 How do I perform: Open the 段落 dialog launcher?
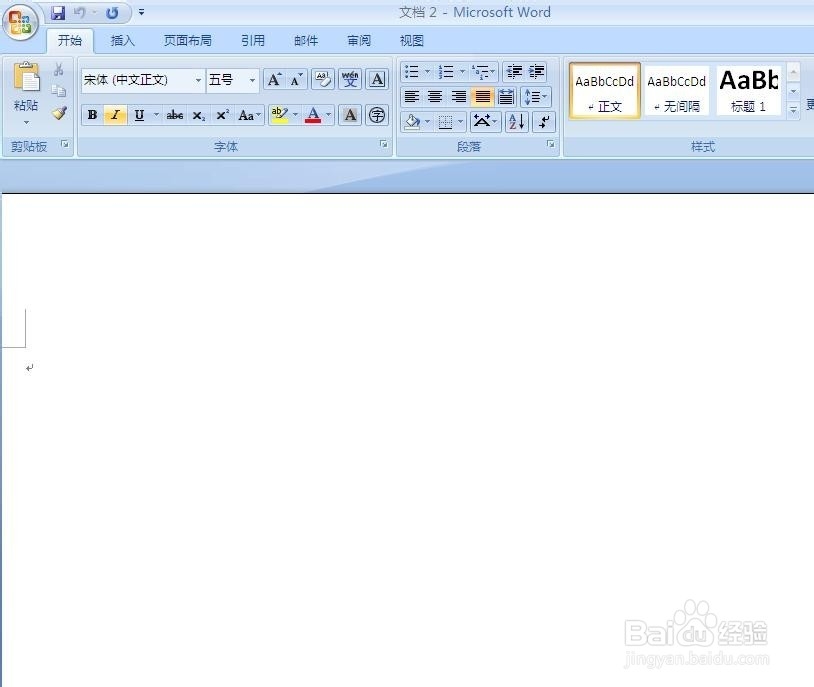551,144
